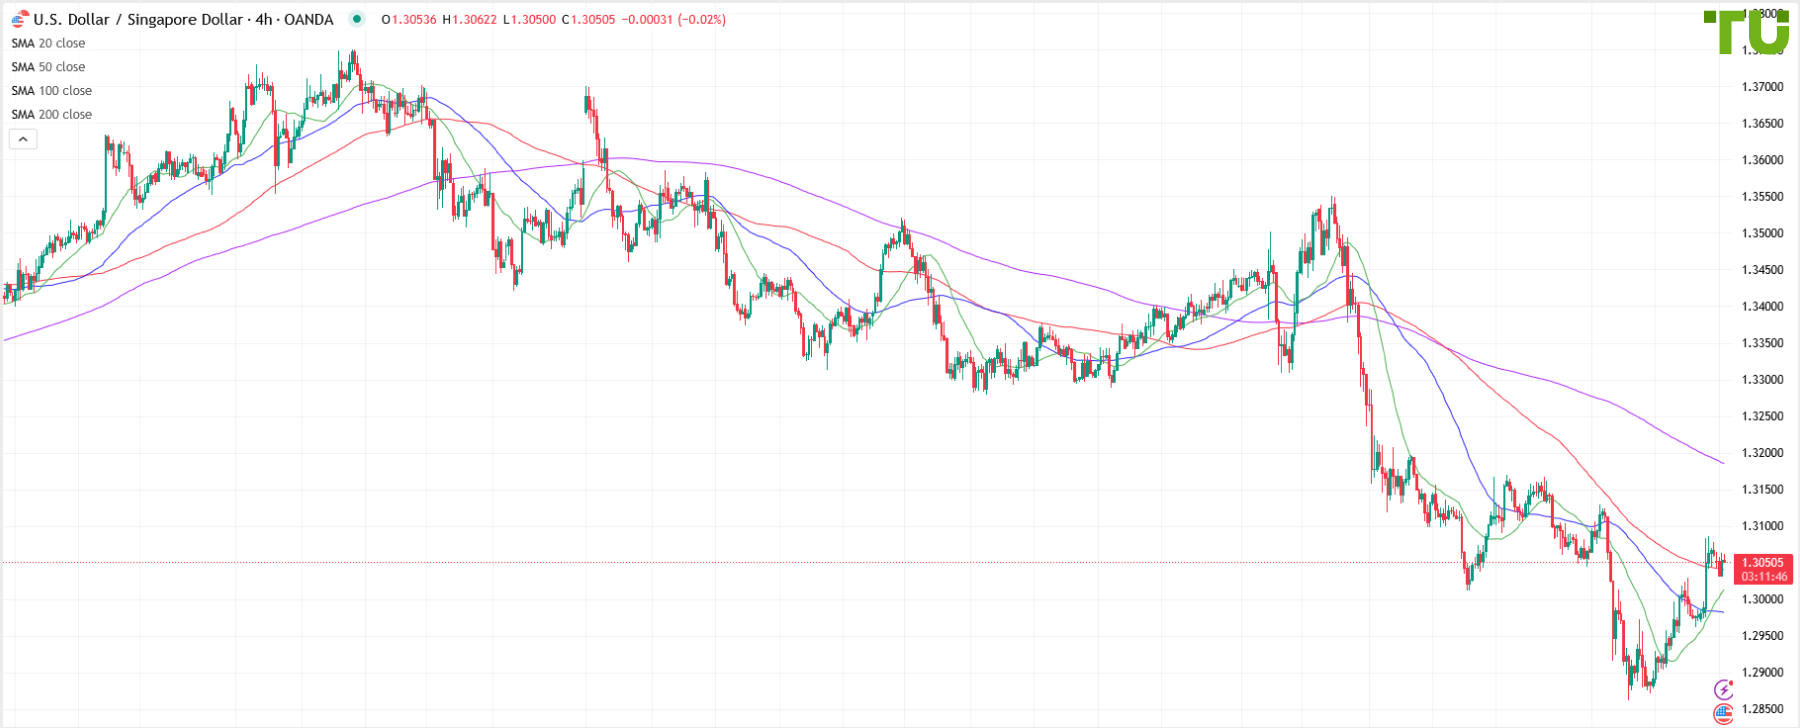This screenshot has width=1800, height=728.
Task: Click price axis label 1.31000
Action: [x=1763, y=526]
